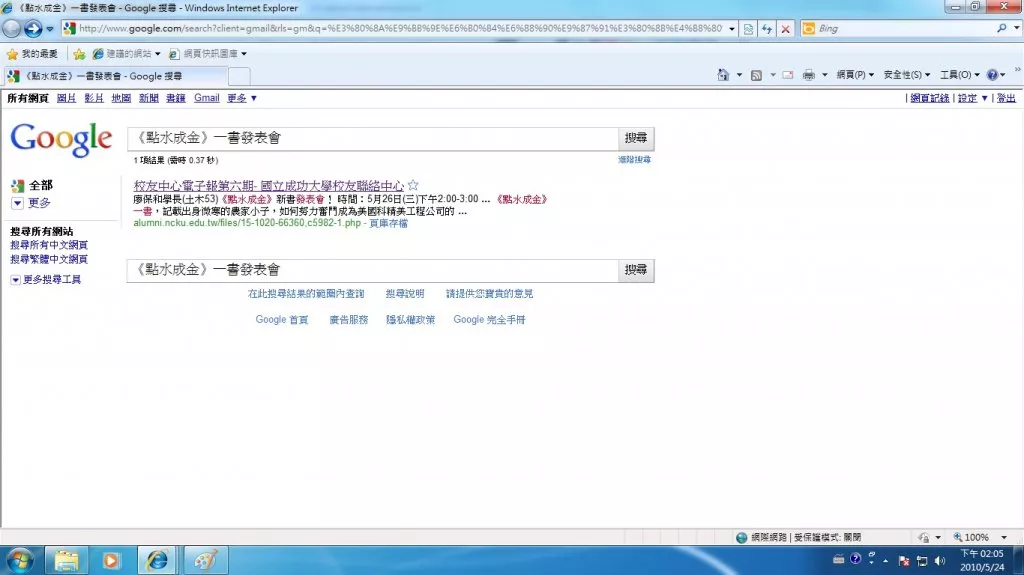The width and height of the screenshot is (1024, 575).
Task: Click the compatibility view icon in address bar
Action: point(748,29)
